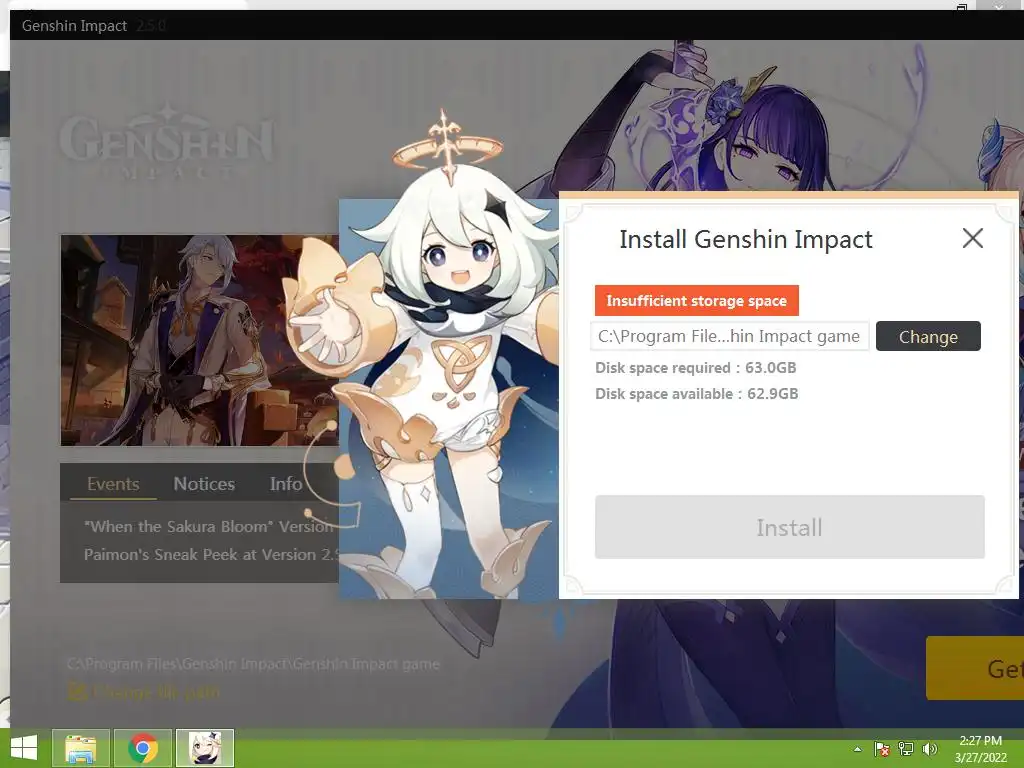Click the install path text at launcher bottom
Screen dimensions: 1024x768
253,664
